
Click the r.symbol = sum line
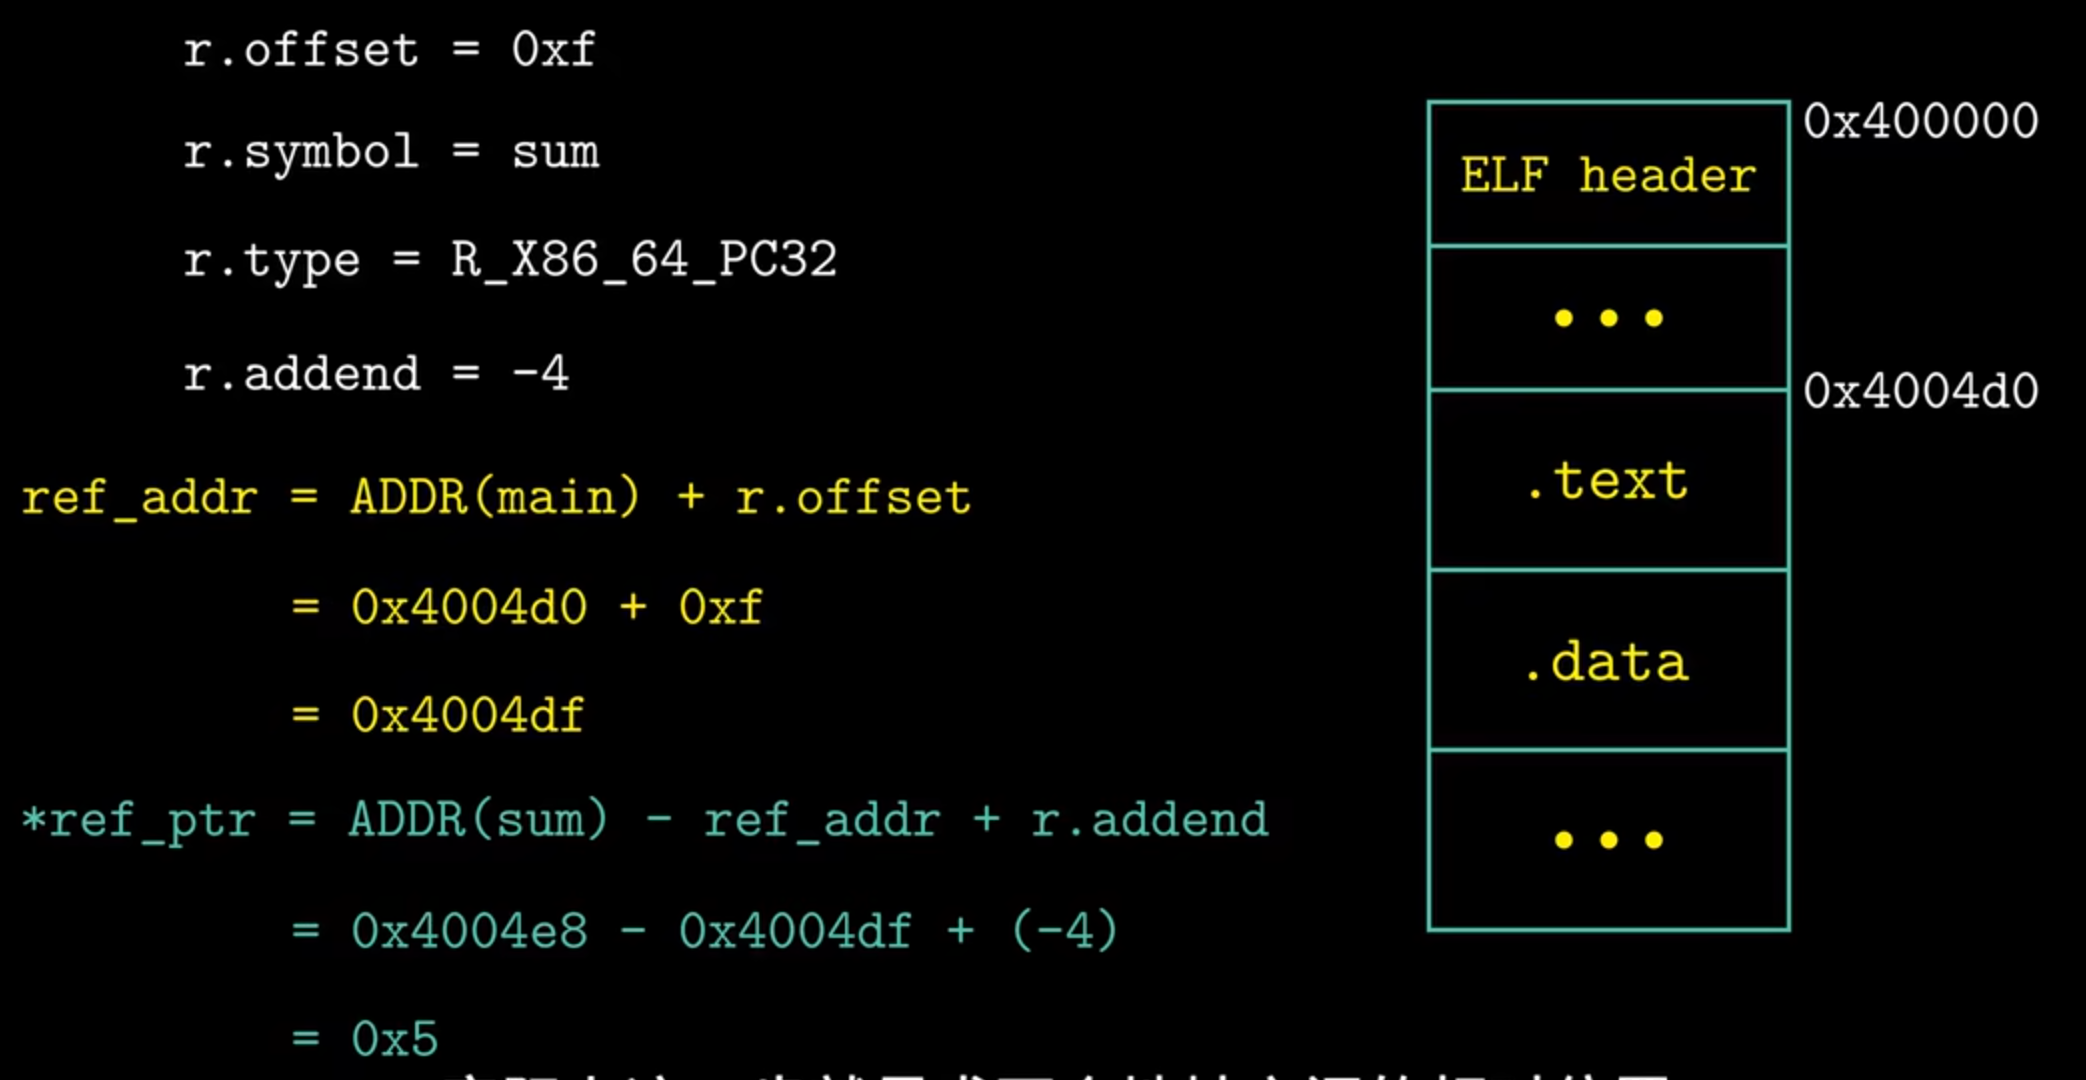tap(391, 153)
